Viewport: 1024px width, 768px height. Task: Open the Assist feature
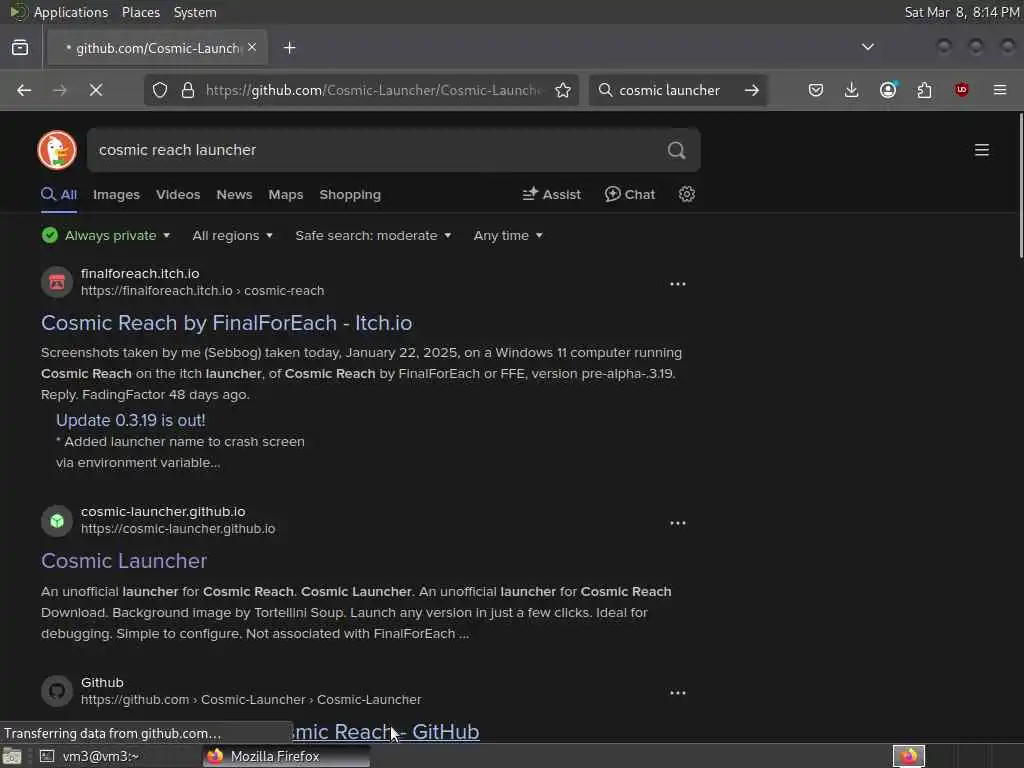[552, 194]
